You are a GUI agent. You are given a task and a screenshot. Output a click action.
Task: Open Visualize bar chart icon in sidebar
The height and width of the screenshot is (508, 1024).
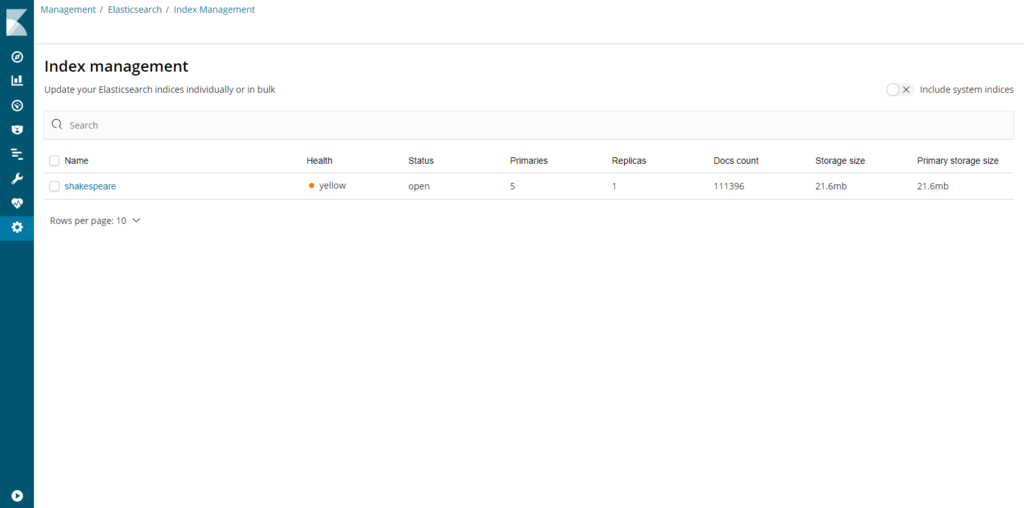click(x=18, y=81)
